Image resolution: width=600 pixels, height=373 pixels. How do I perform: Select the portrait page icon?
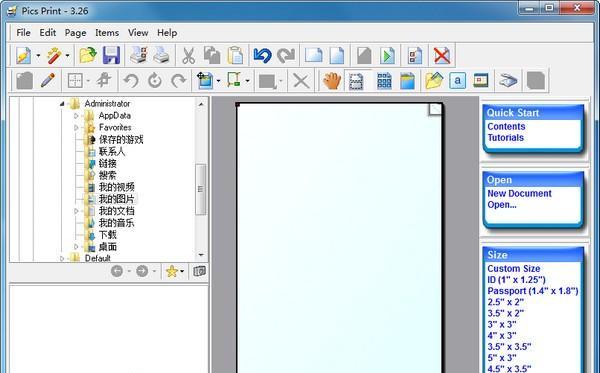click(x=337, y=56)
